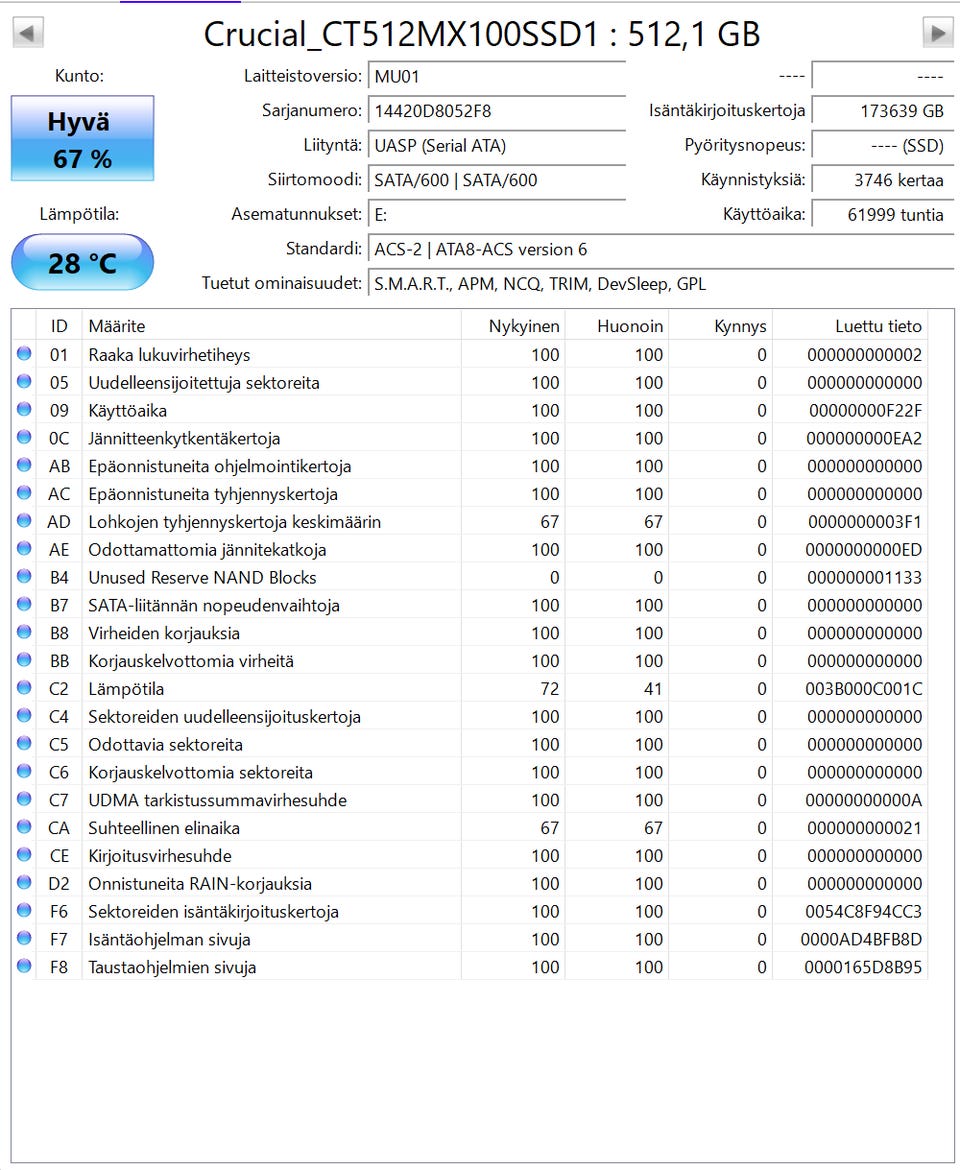Click status orb for Korjauskelvottomia virheitä
960x1170 pixels.
[x=24, y=660]
